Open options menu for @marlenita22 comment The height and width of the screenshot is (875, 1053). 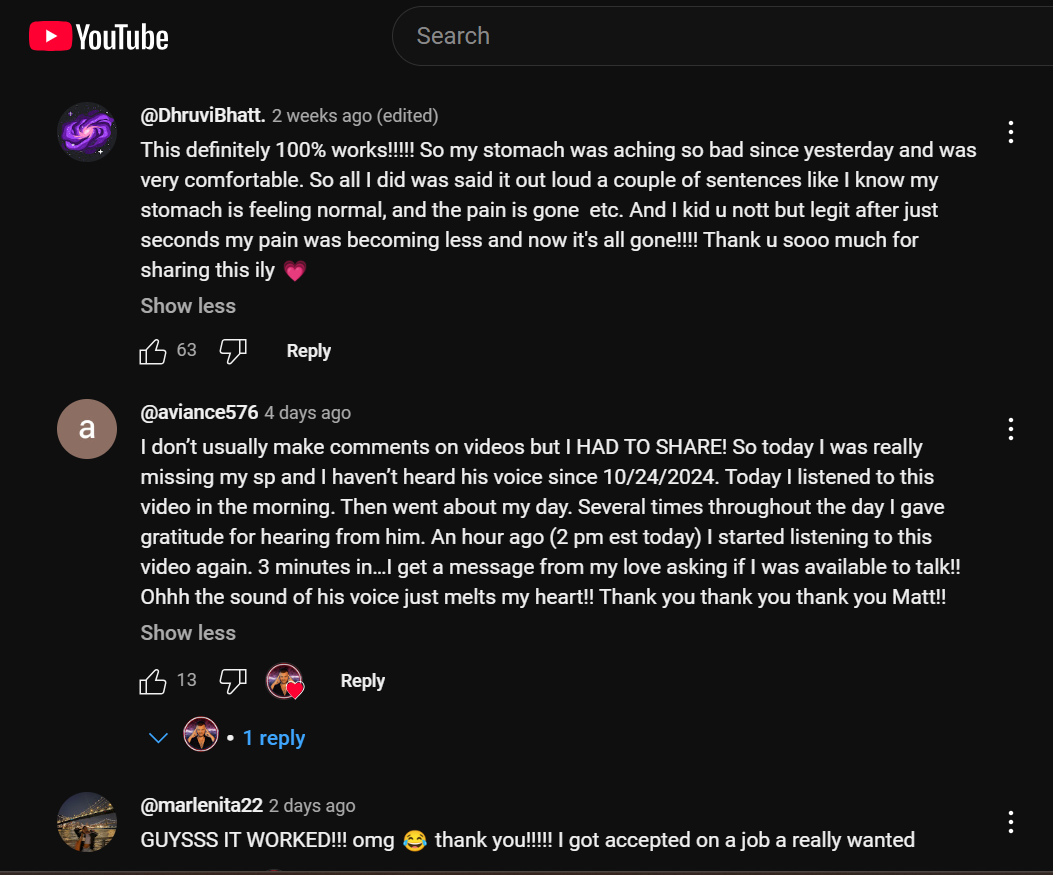click(x=1011, y=822)
